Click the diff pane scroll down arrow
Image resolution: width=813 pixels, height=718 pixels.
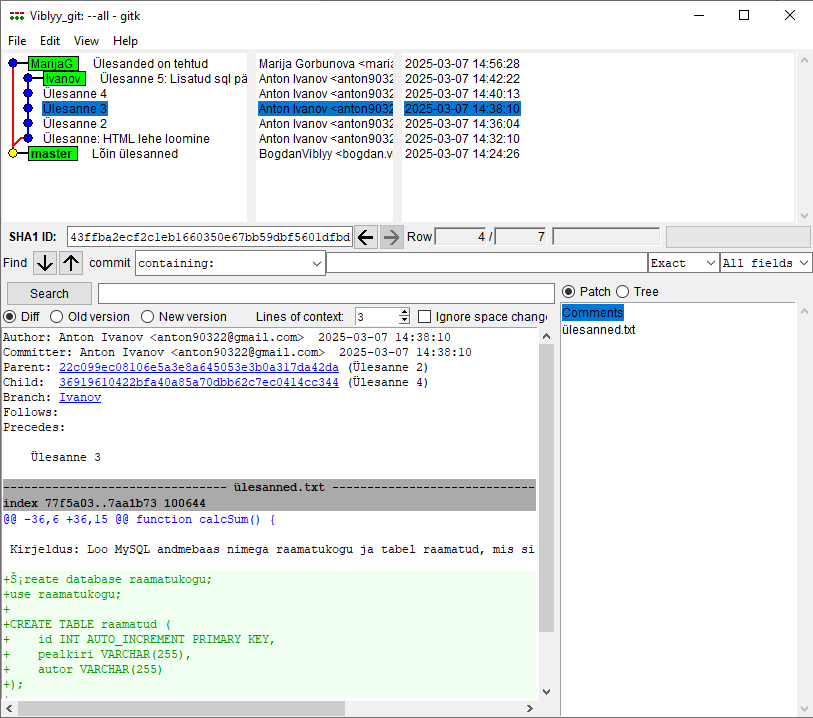tap(546, 692)
